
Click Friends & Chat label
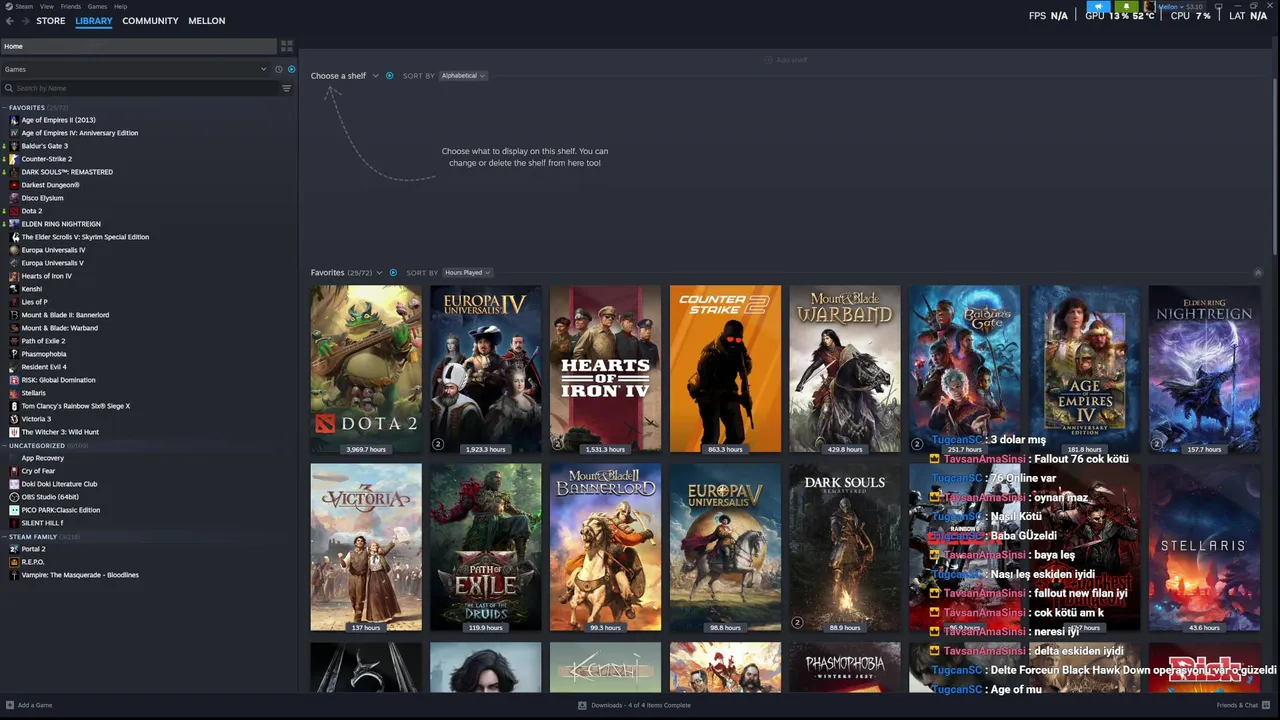(1238, 705)
